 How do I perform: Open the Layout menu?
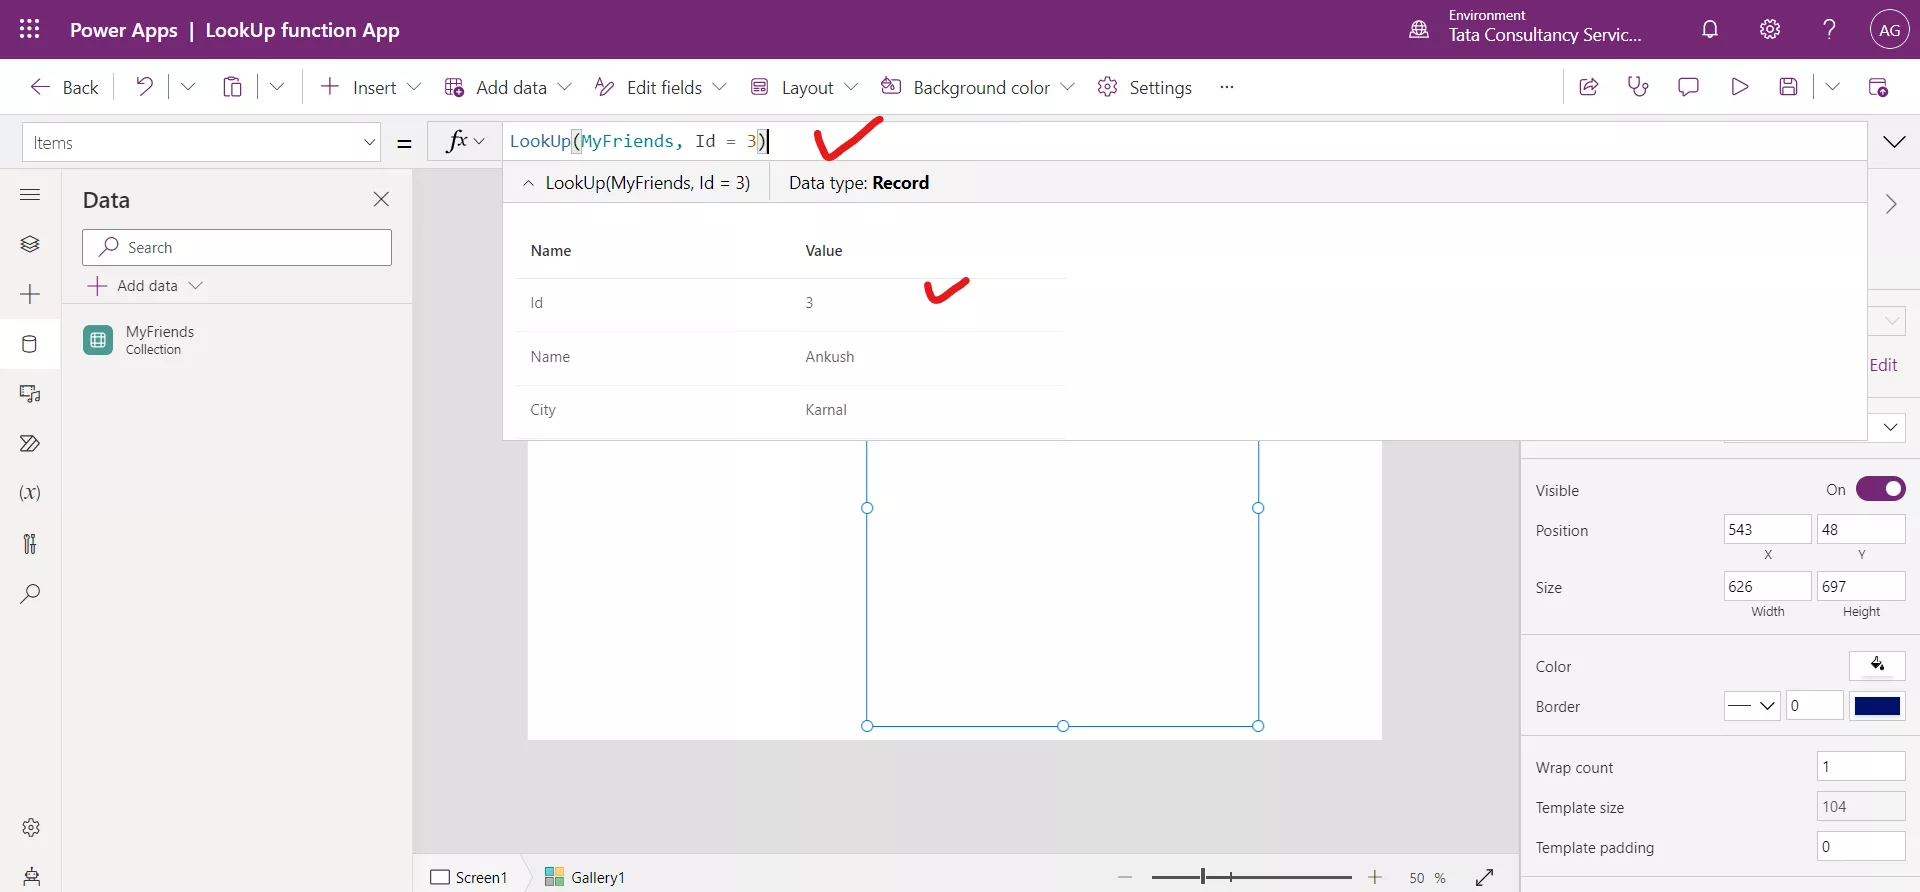click(804, 87)
